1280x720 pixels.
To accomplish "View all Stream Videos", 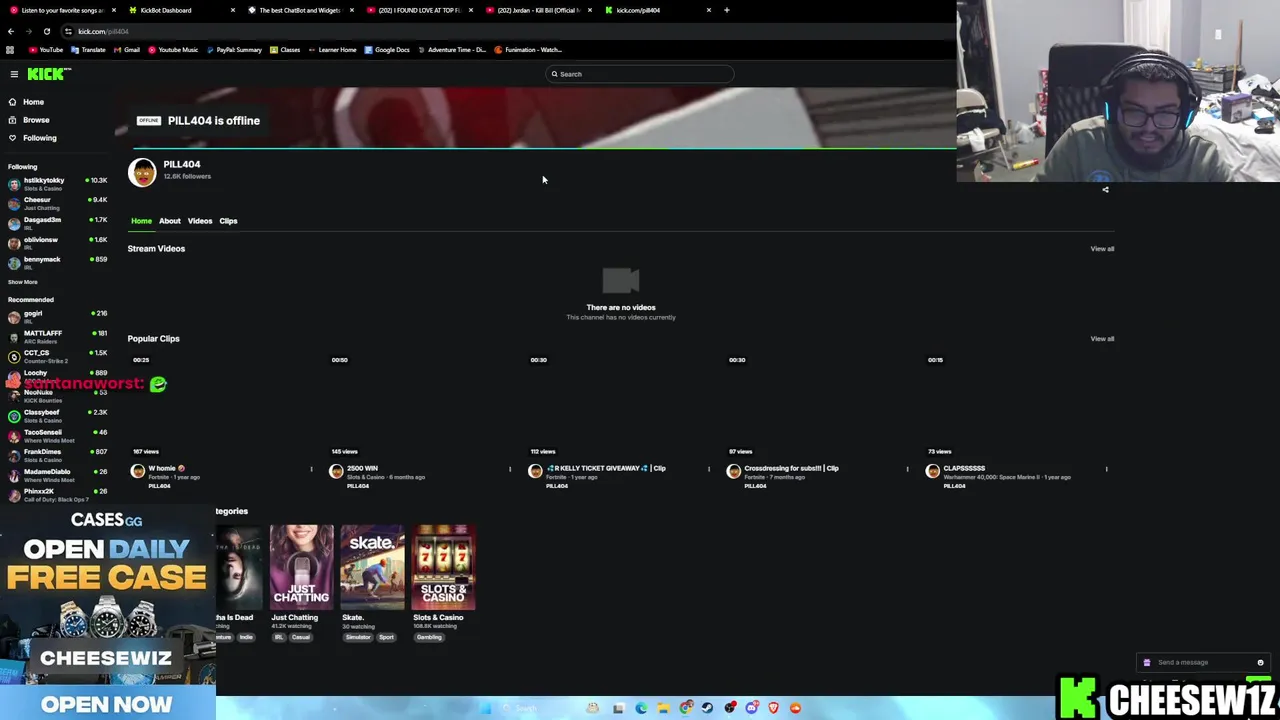I will pyautogui.click(x=1102, y=249).
